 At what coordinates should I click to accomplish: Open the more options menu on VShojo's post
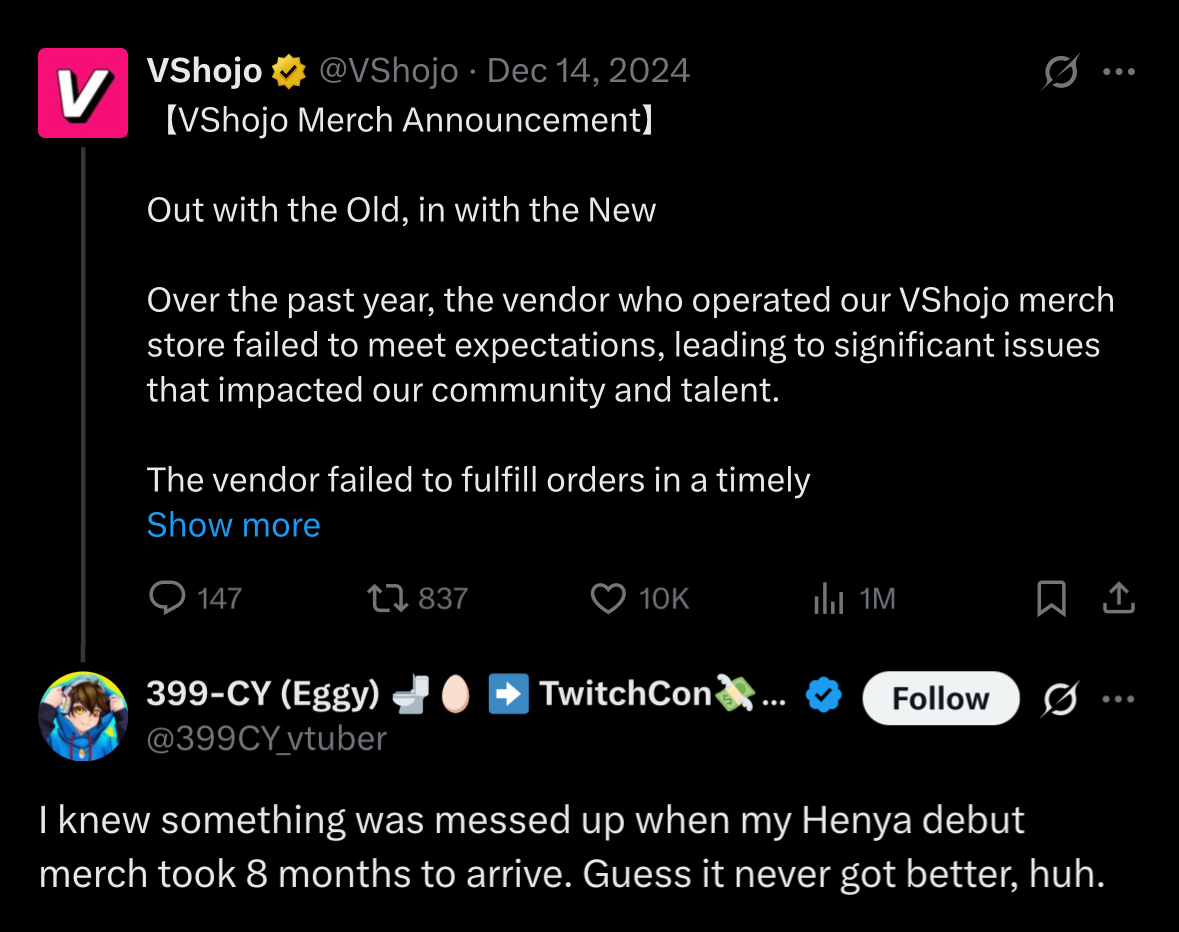coord(1118,72)
